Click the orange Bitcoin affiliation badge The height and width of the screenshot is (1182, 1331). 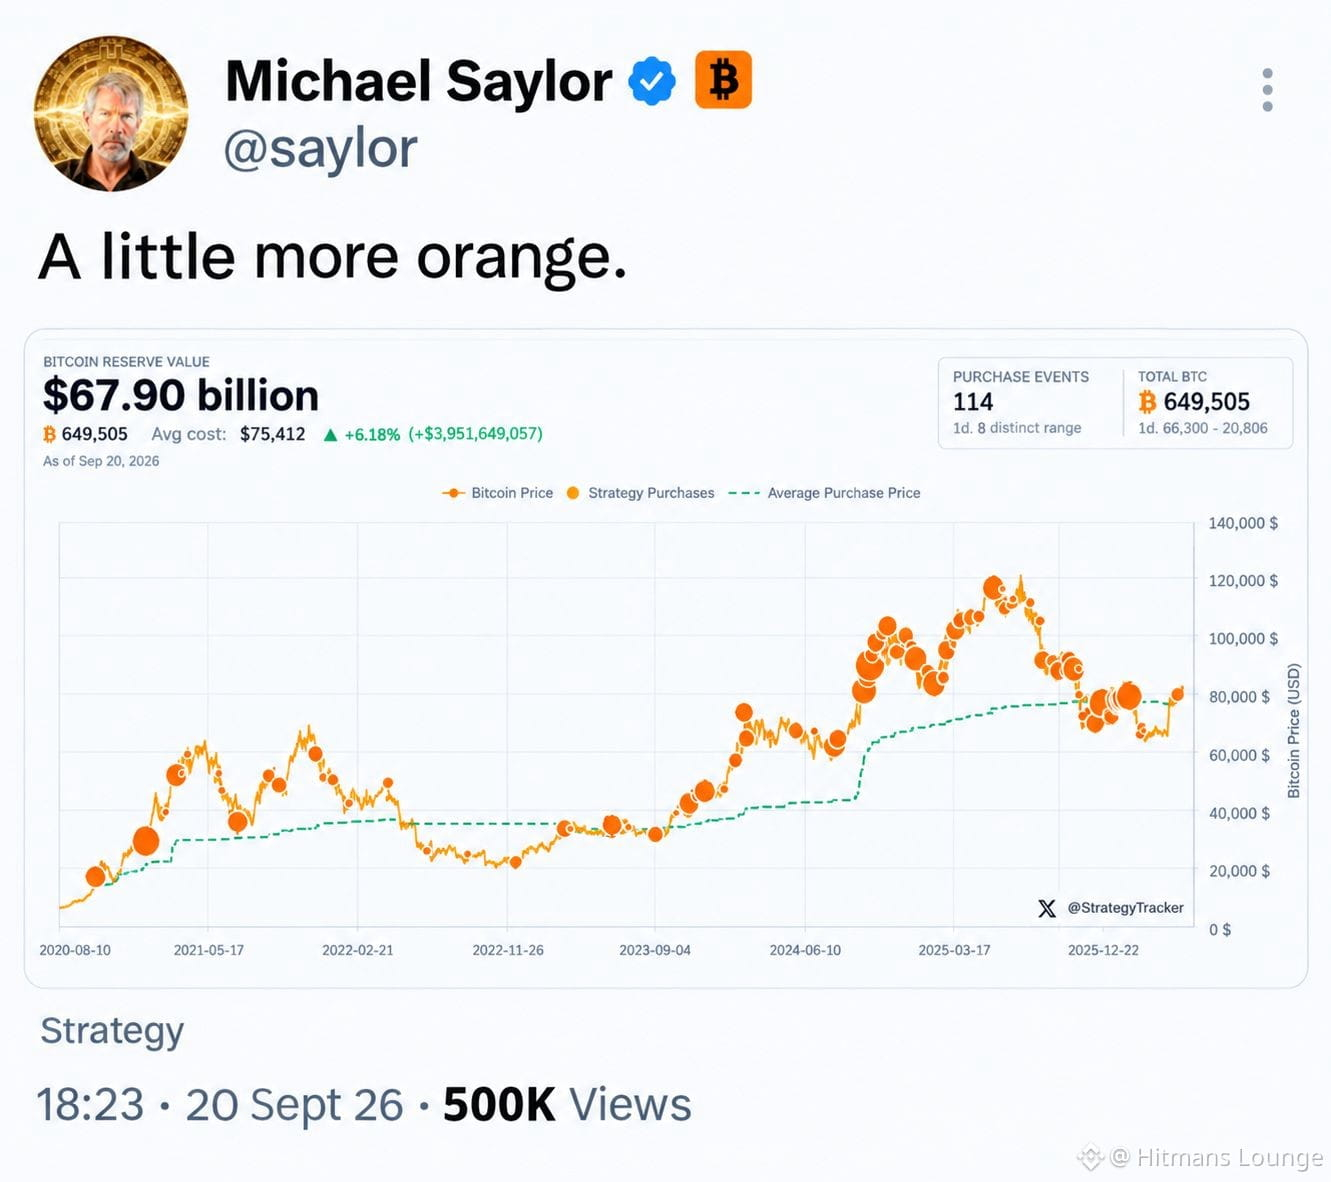[723, 80]
